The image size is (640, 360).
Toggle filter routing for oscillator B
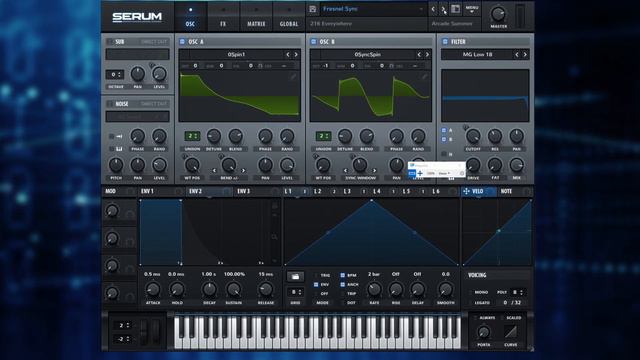click(x=444, y=139)
